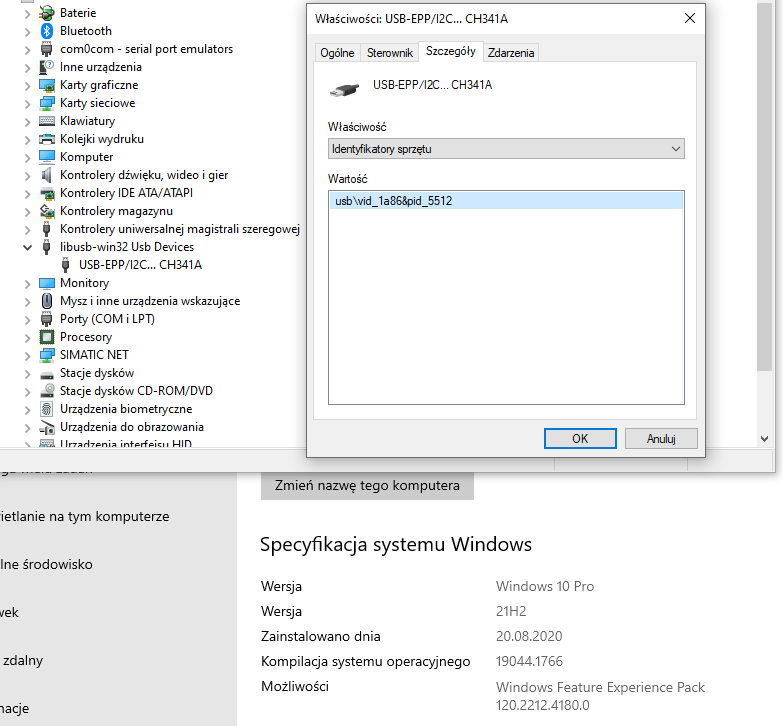Viewport: 783px width, 726px height.
Task: Select USB-EPP/I2C... CH341A device in tree
Action: click(x=140, y=265)
